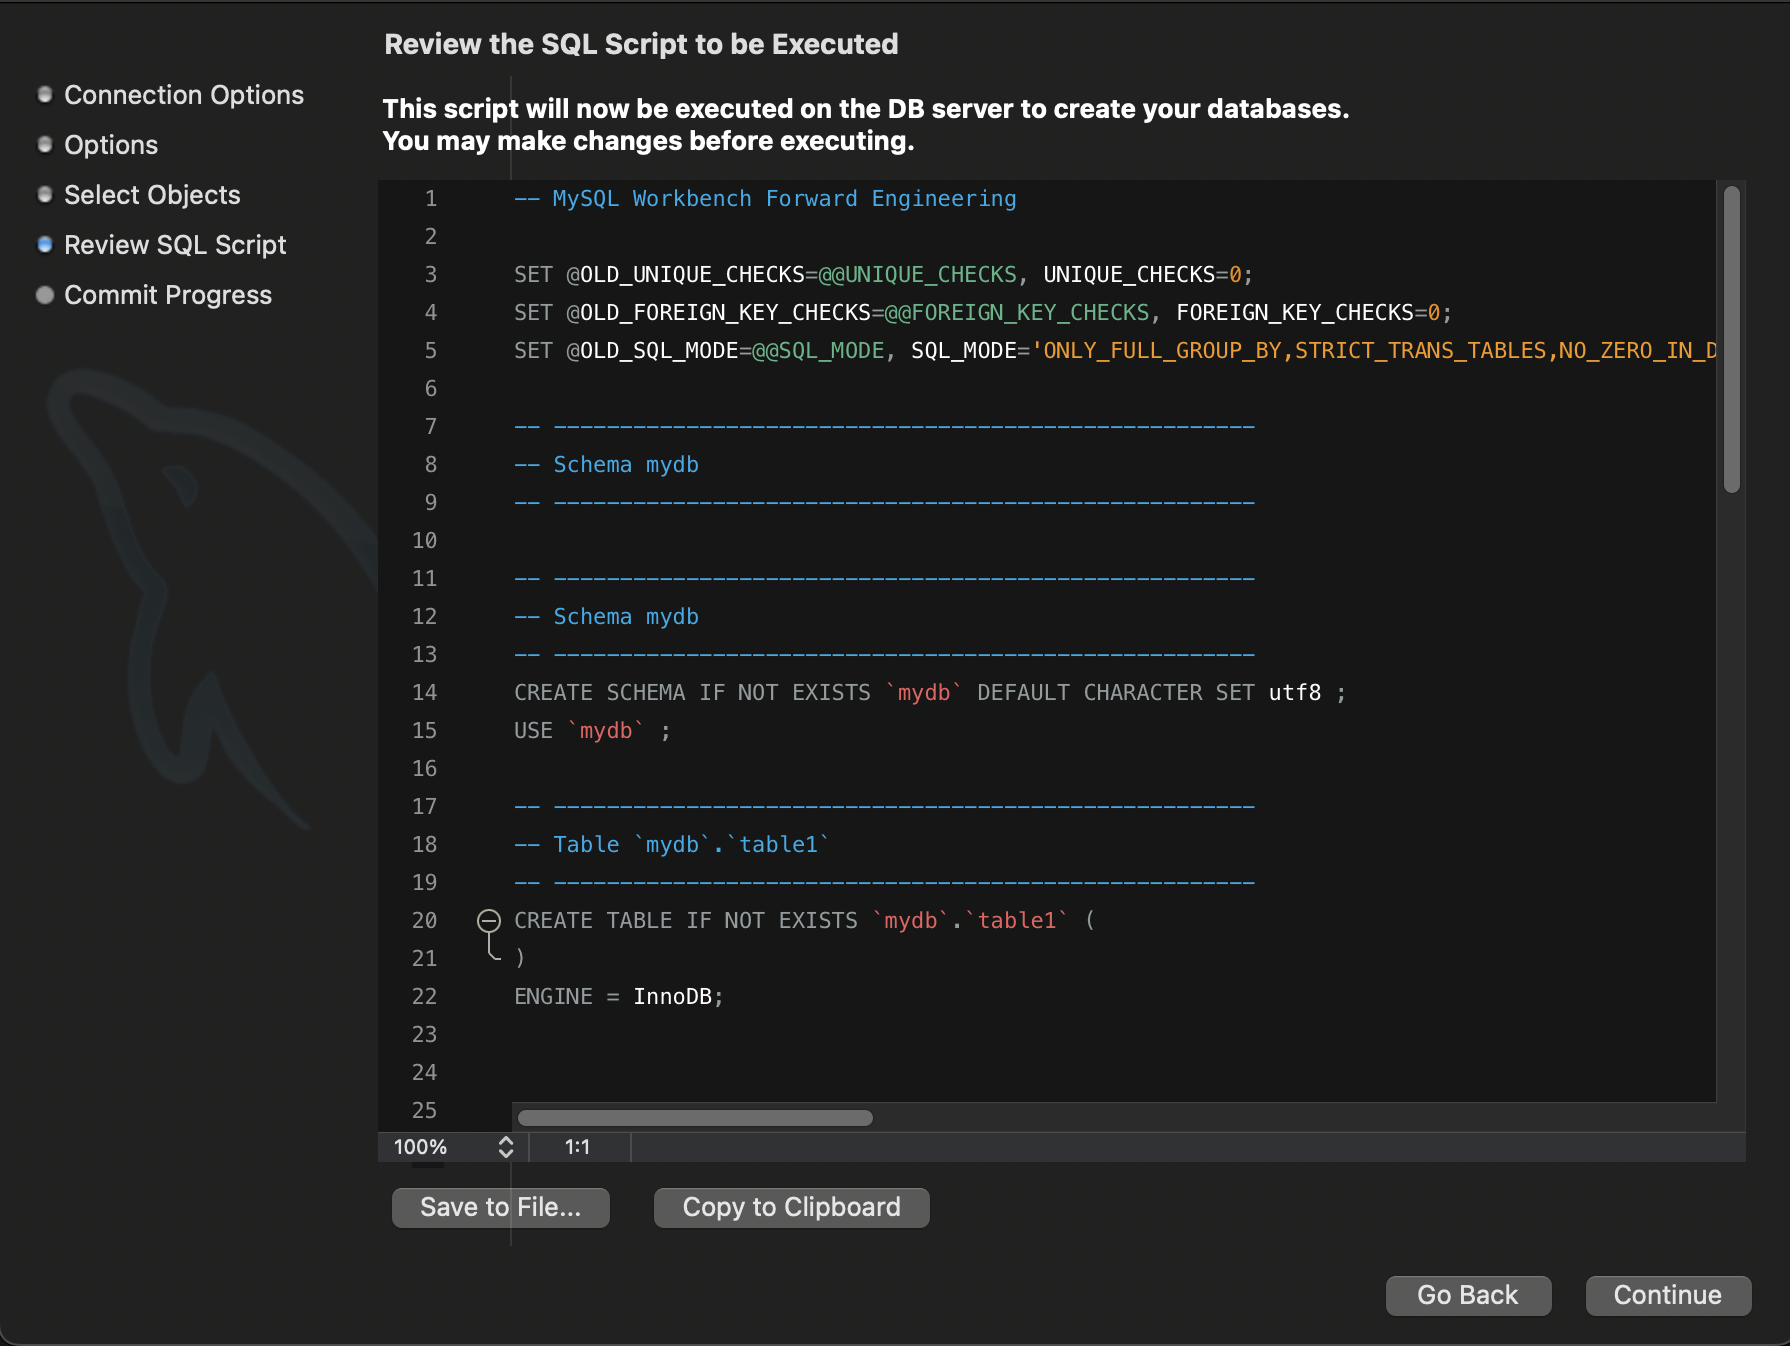Click the dashed comment line on line 17
This screenshot has width=1790, height=1346.
[884, 807]
